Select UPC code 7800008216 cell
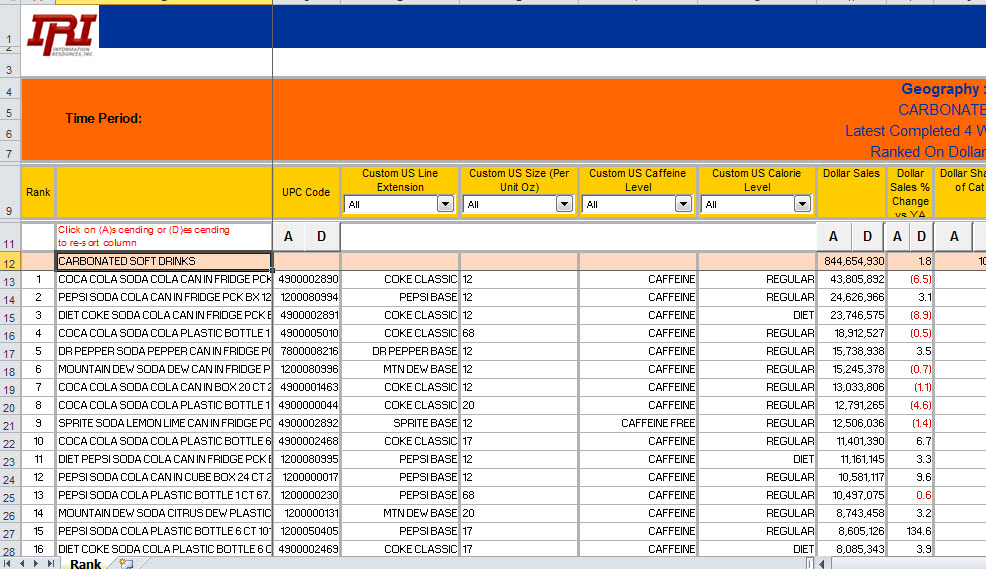The image size is (986, 569). tap(307, 351)
